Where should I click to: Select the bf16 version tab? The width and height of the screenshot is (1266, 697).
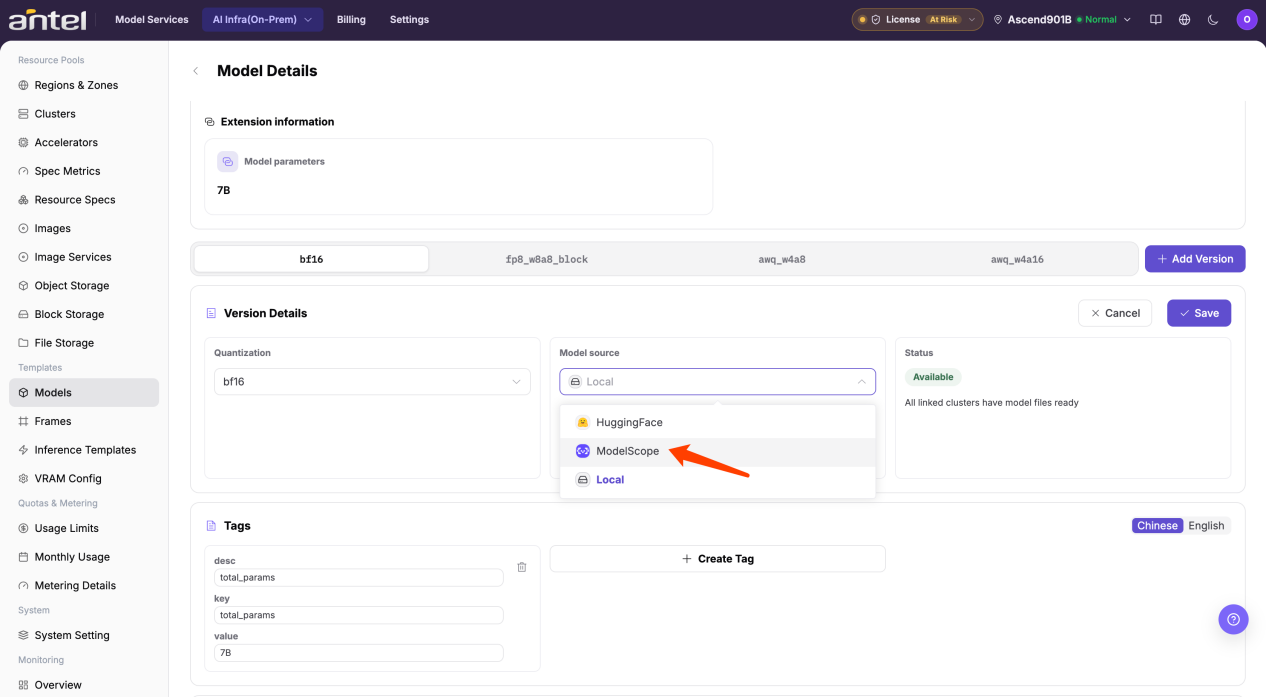pyautogui.click(x=311, y=259)
